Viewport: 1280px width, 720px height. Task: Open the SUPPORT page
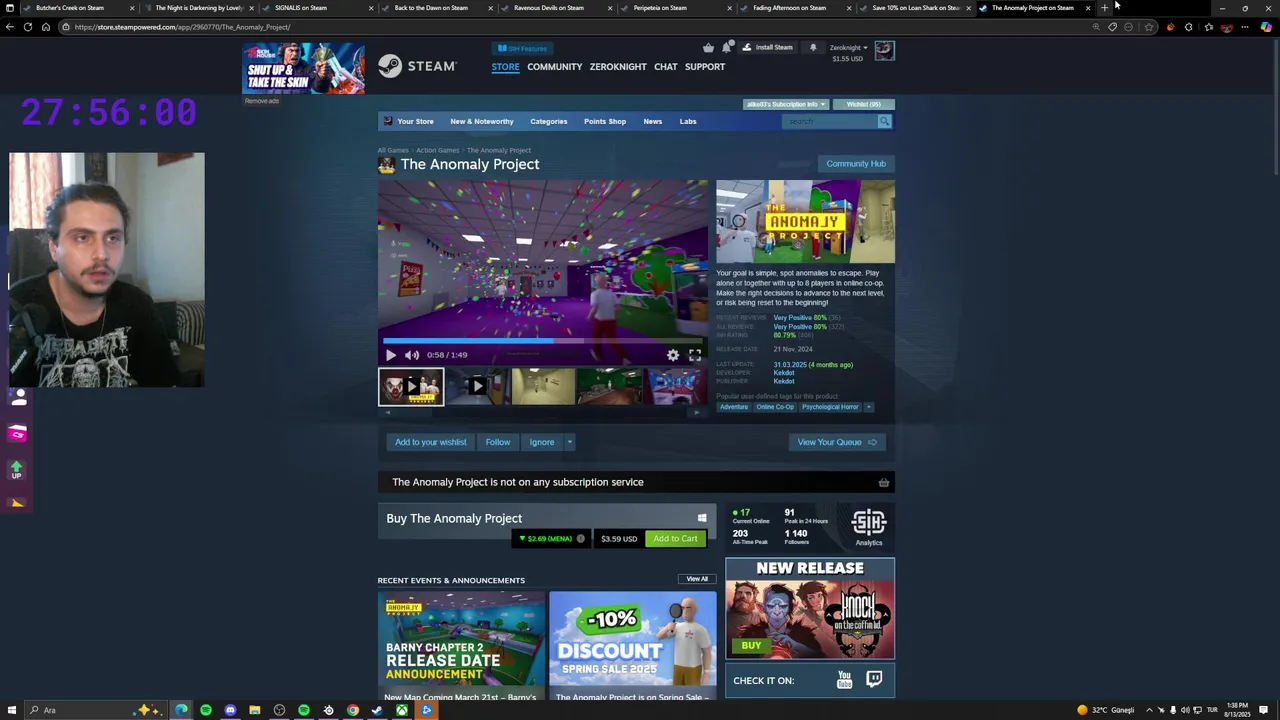pos(705,67)
